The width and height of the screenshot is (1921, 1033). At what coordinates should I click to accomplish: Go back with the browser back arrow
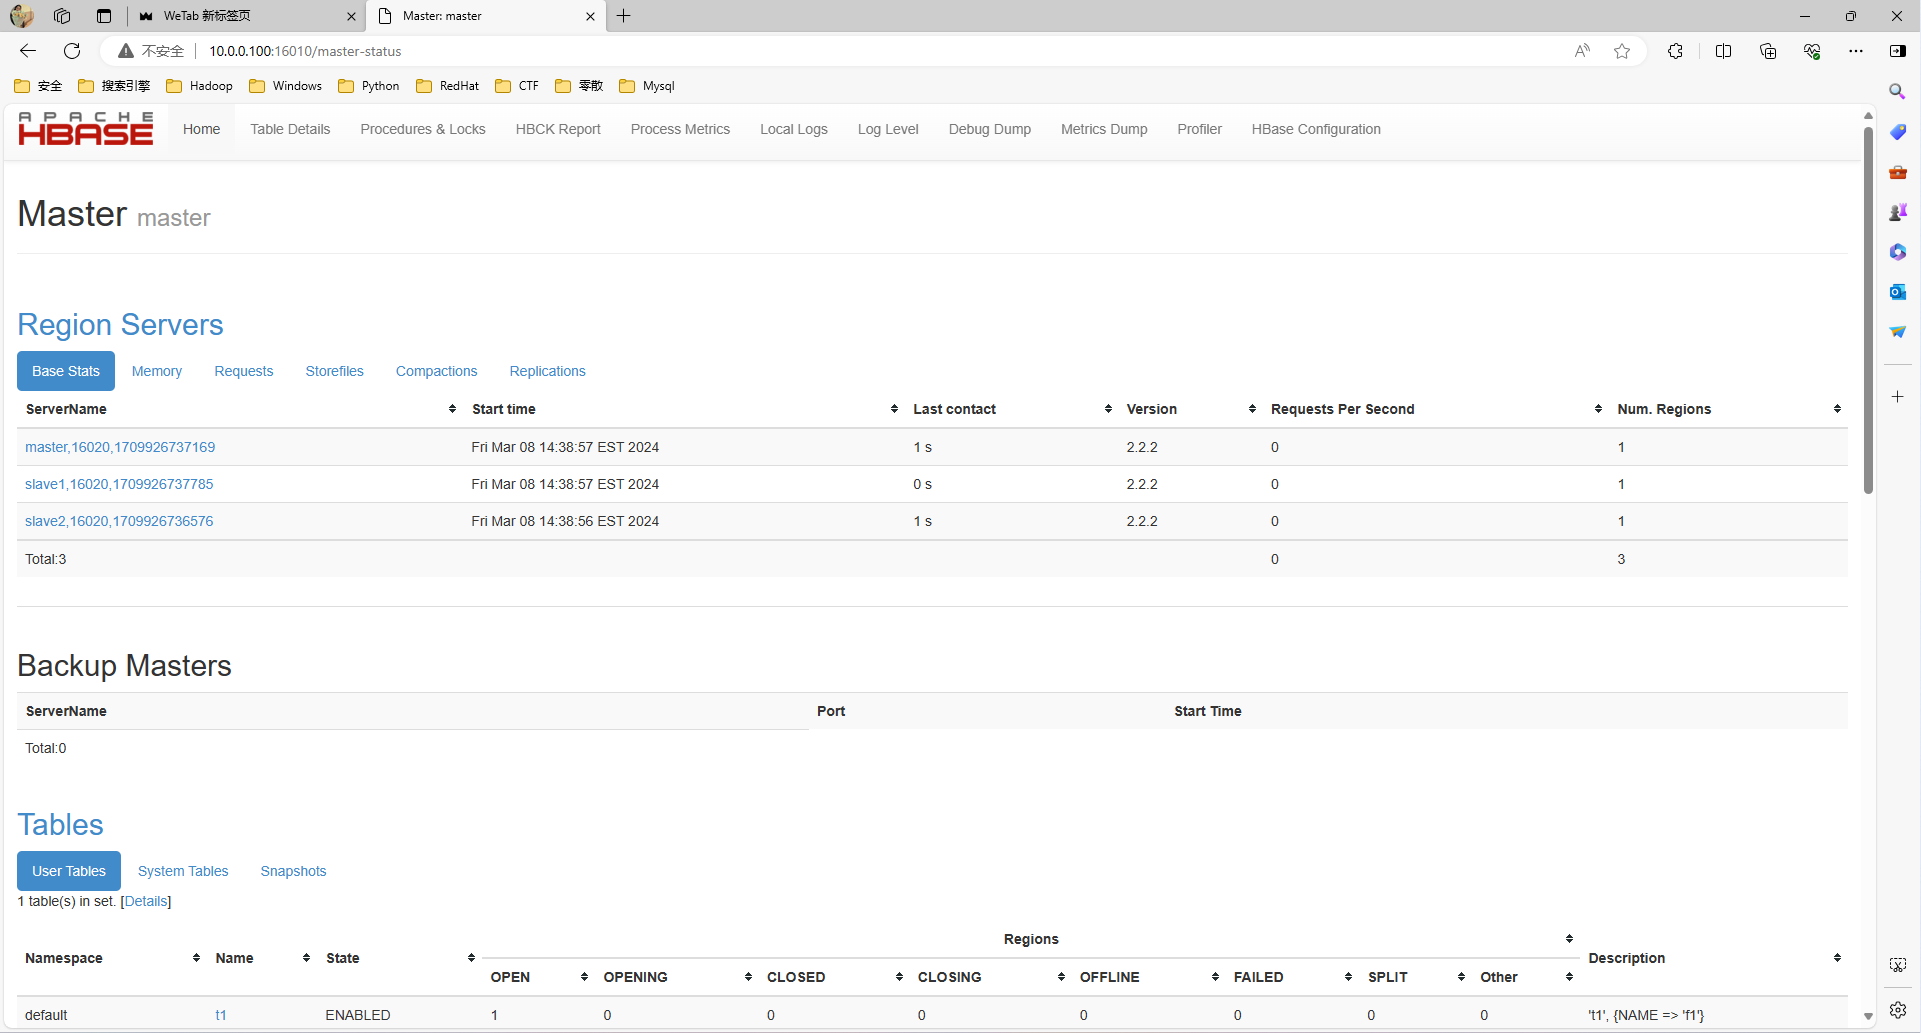click(x=28, y=51)
